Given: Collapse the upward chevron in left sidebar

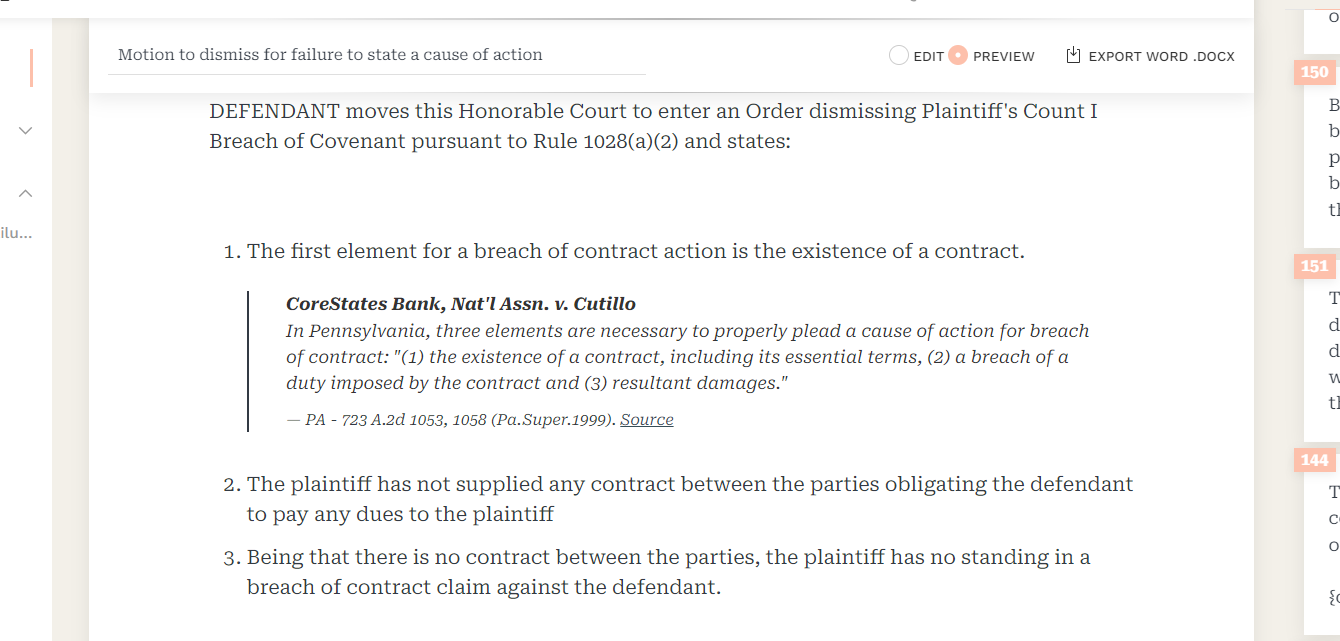Looking at the screenshot, I should pyautogui.click(x=26, y=193).
